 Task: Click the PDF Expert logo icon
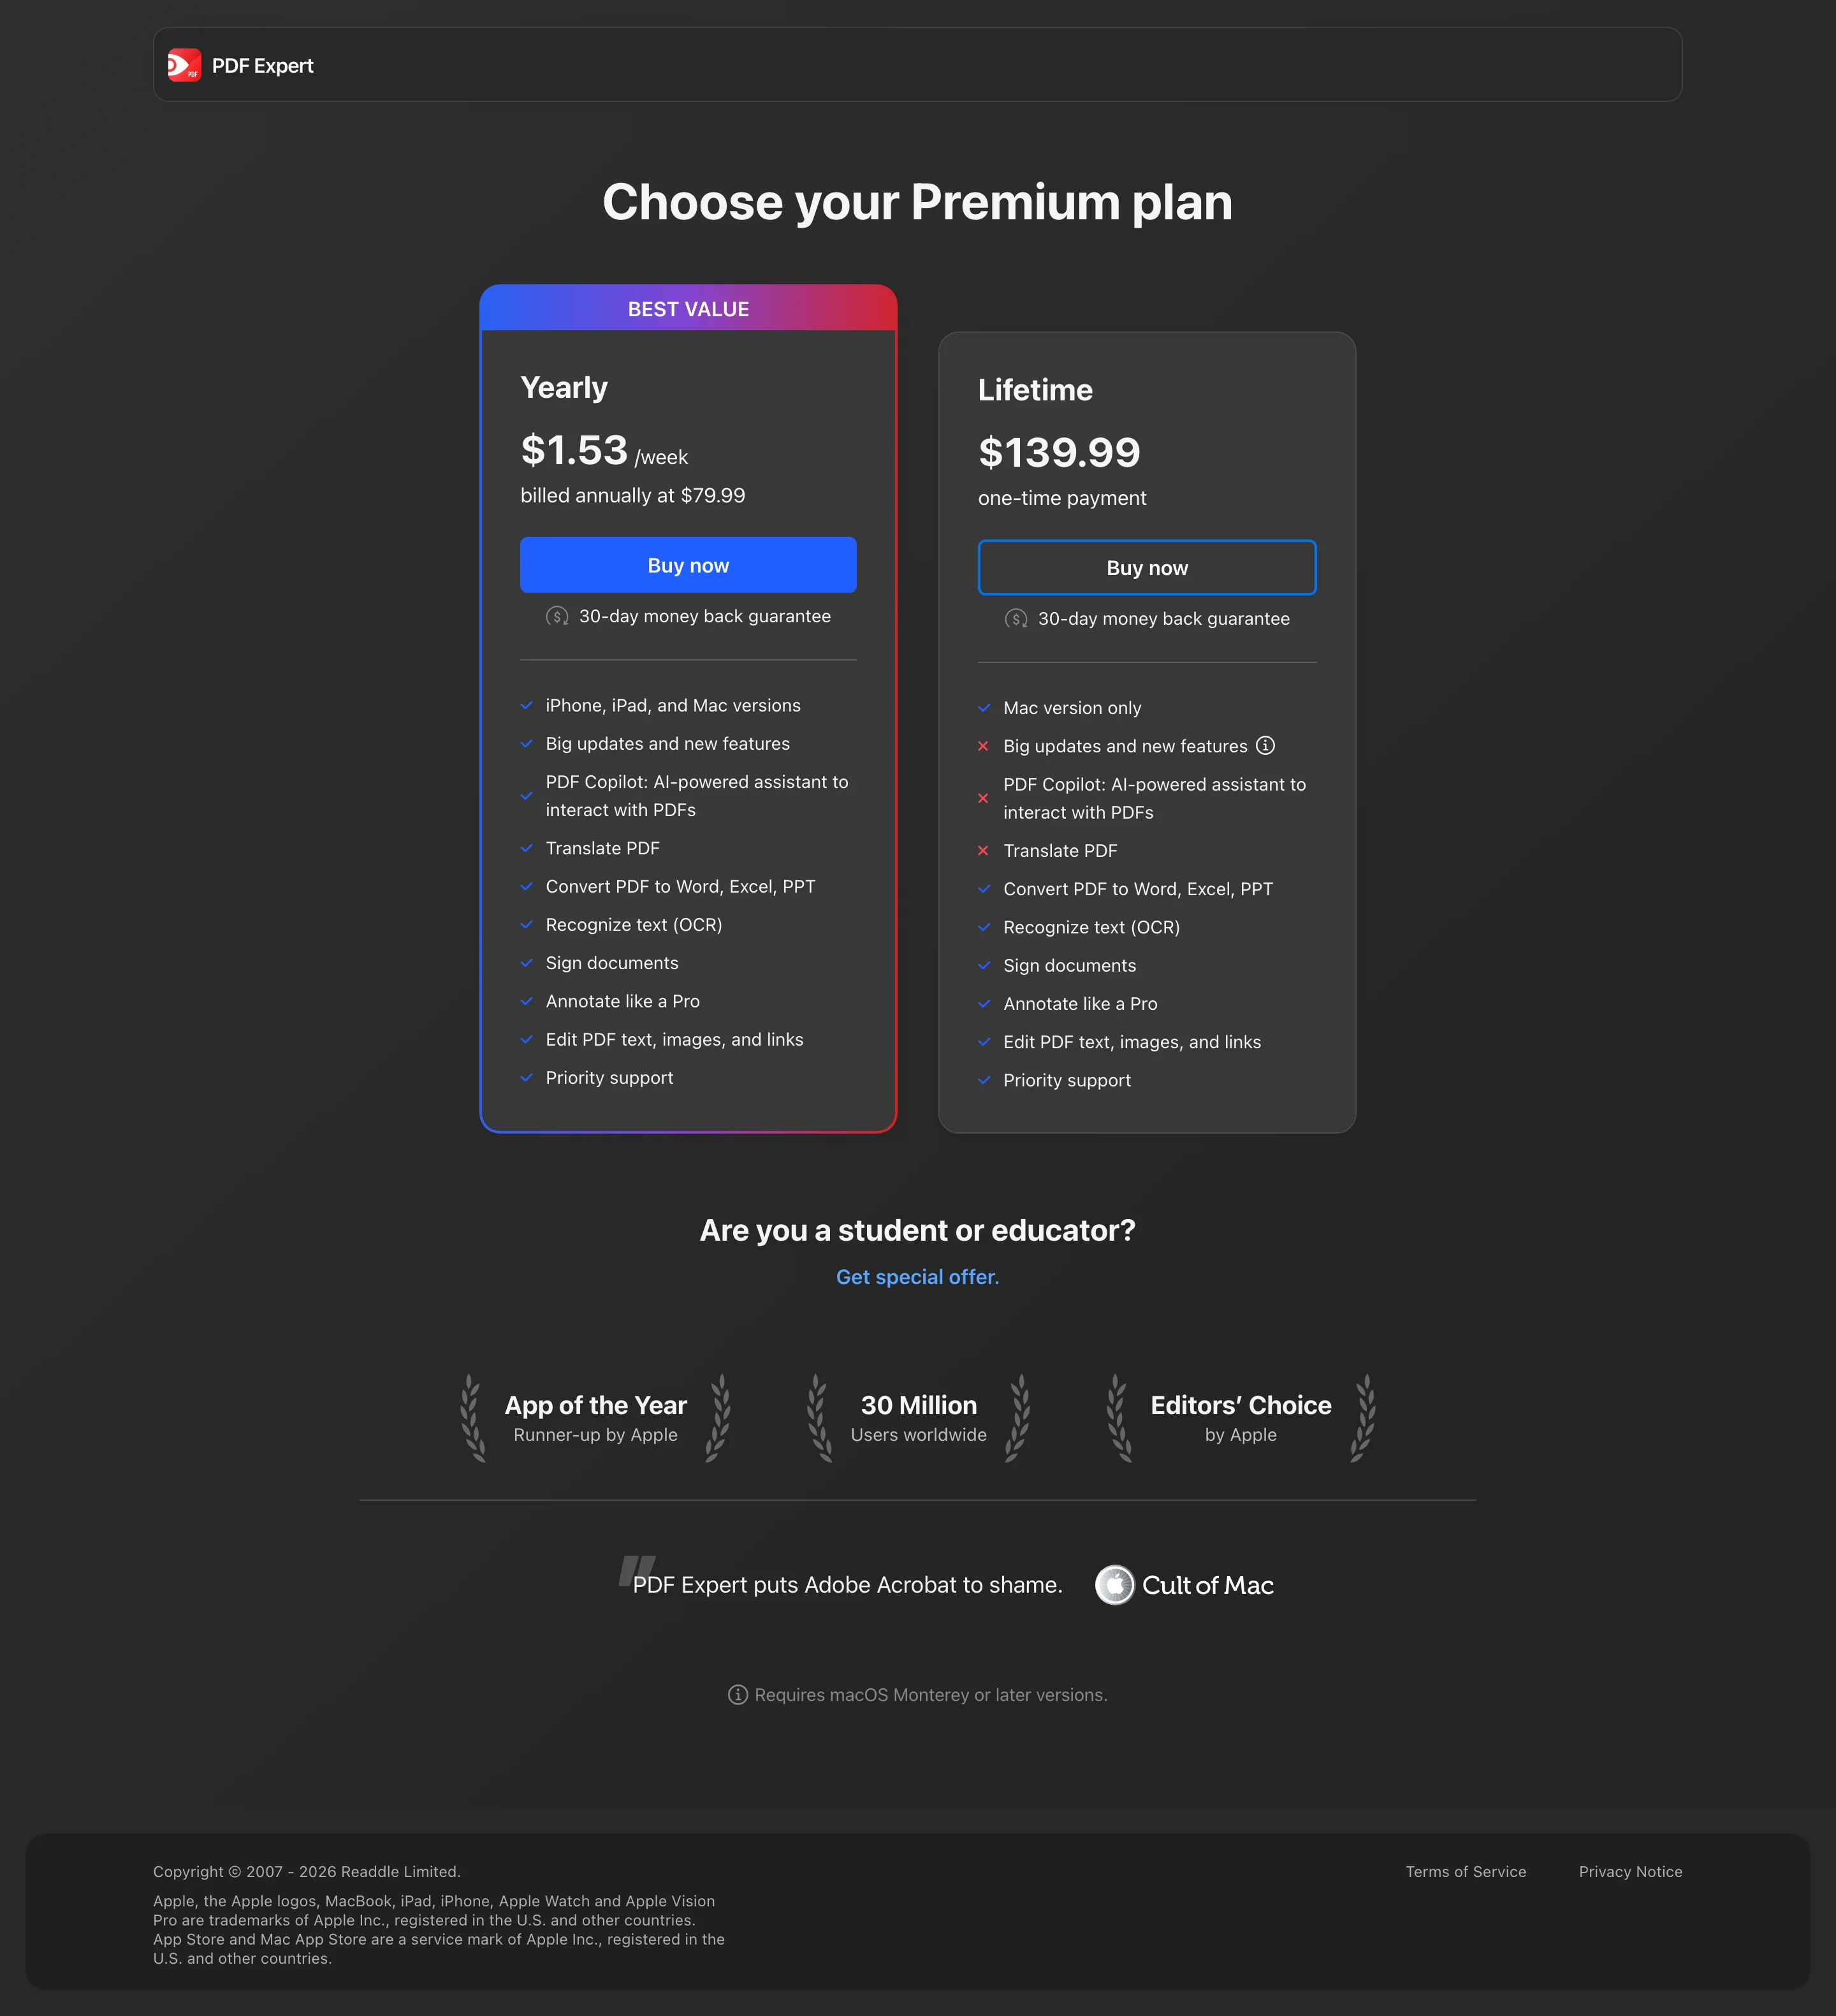184,65
